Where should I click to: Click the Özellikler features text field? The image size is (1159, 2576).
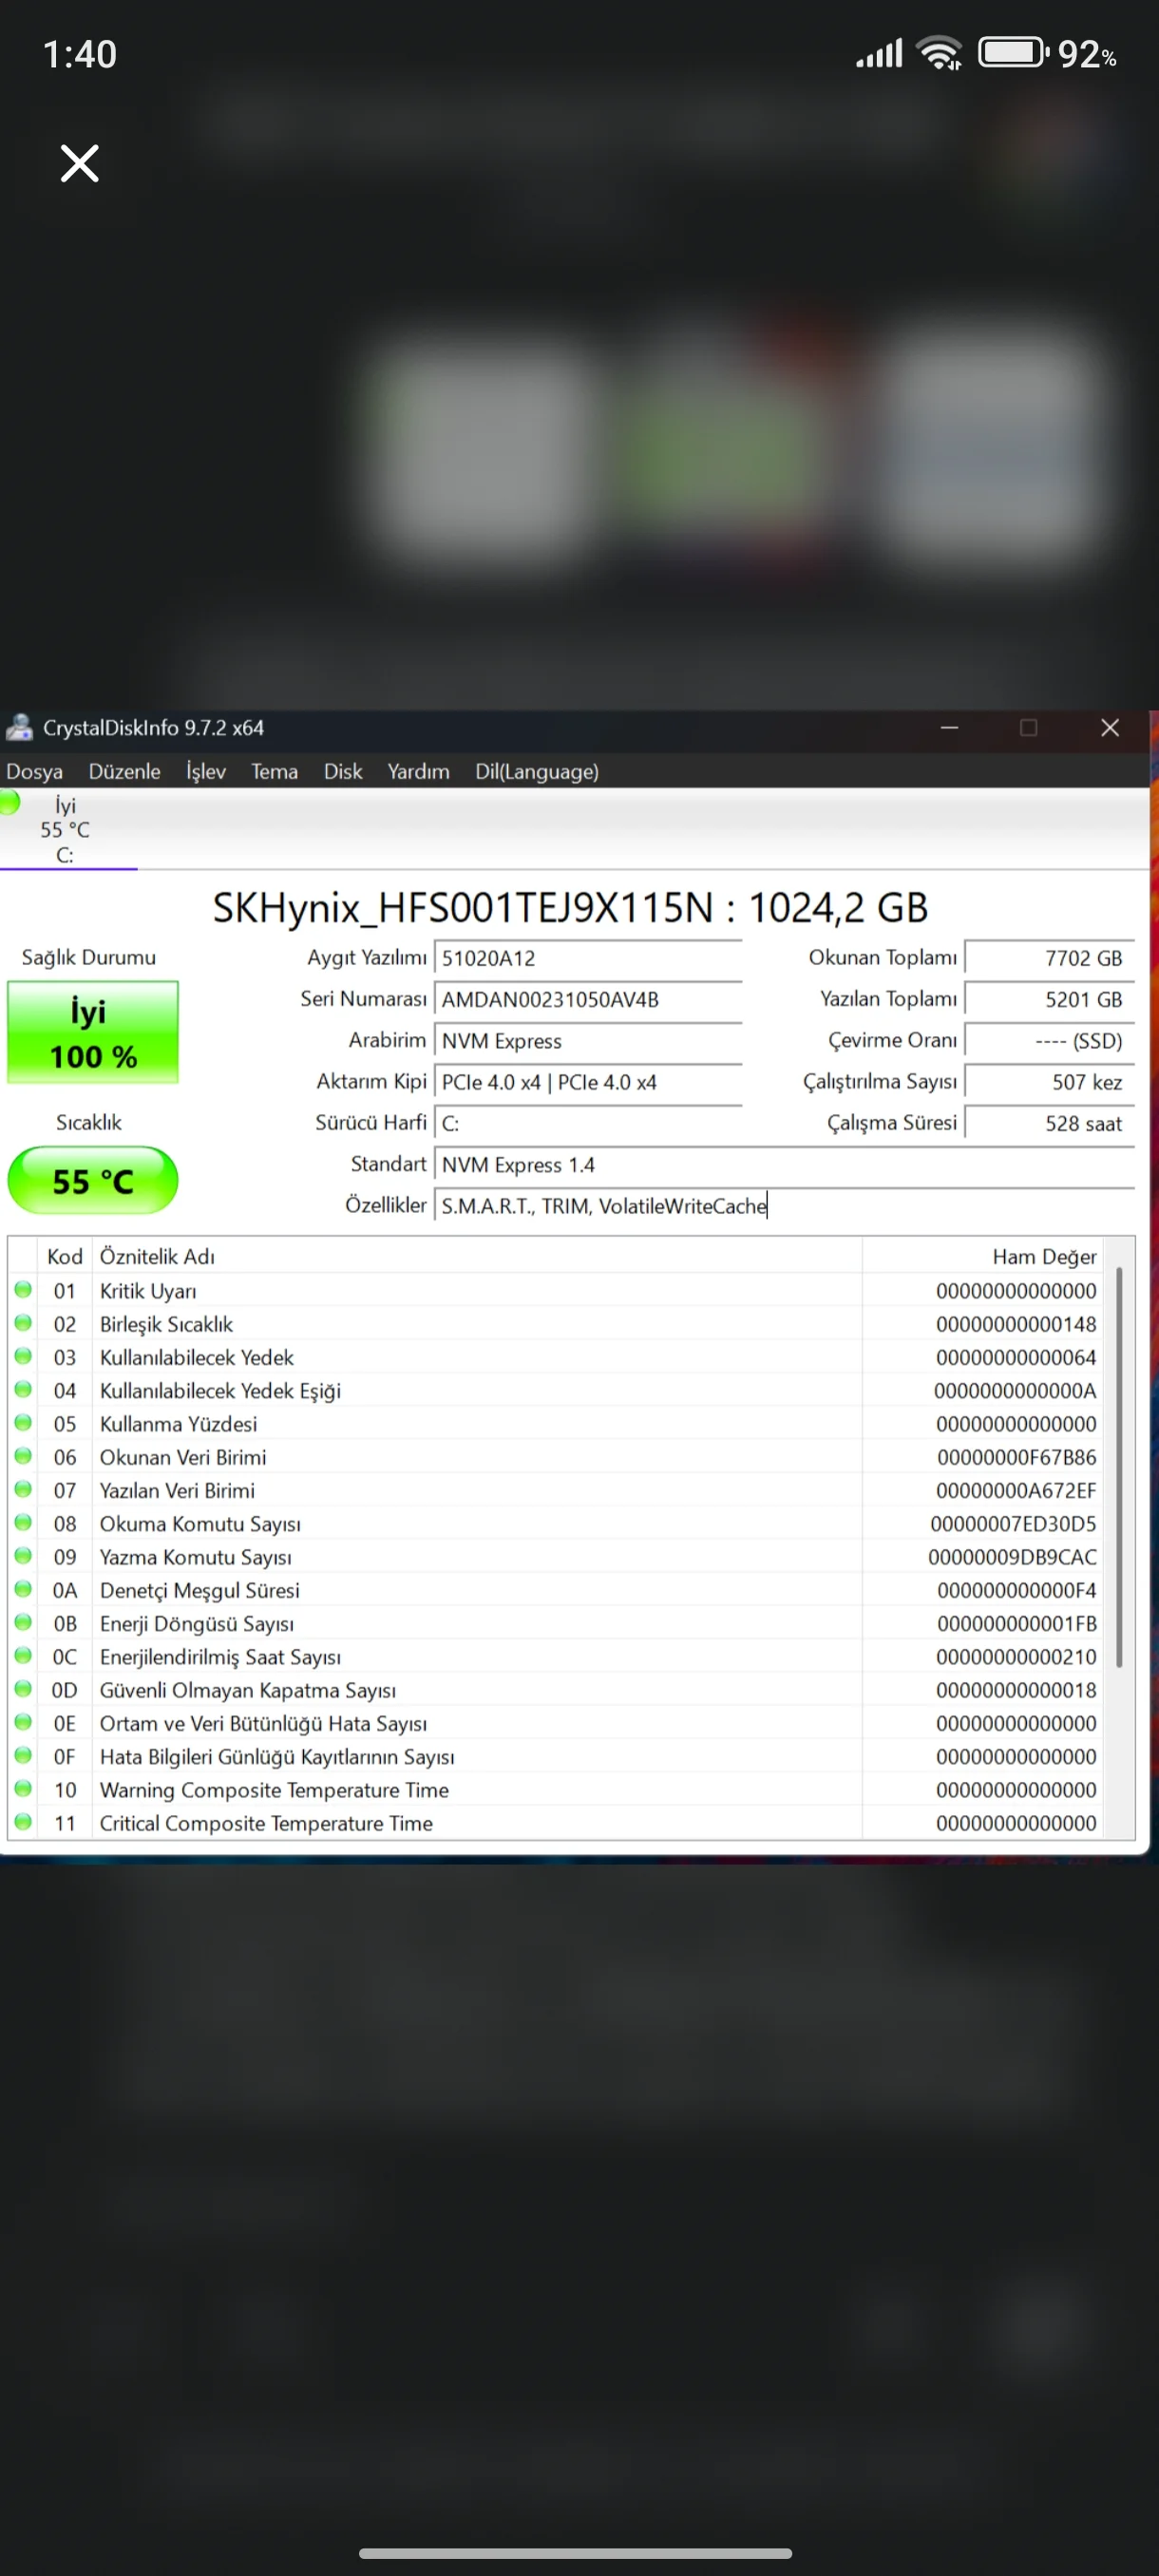pyautogui.click(x=784, y=1206)
